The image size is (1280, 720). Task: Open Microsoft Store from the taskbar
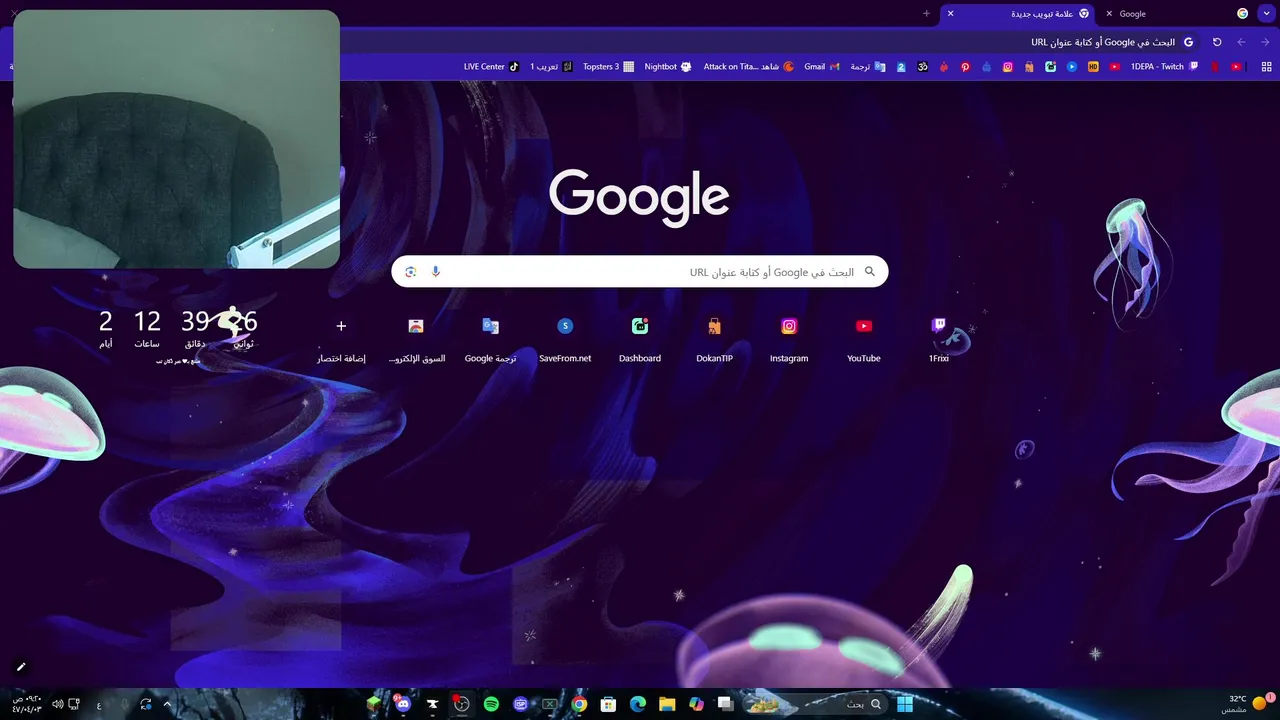pos(608,704)
